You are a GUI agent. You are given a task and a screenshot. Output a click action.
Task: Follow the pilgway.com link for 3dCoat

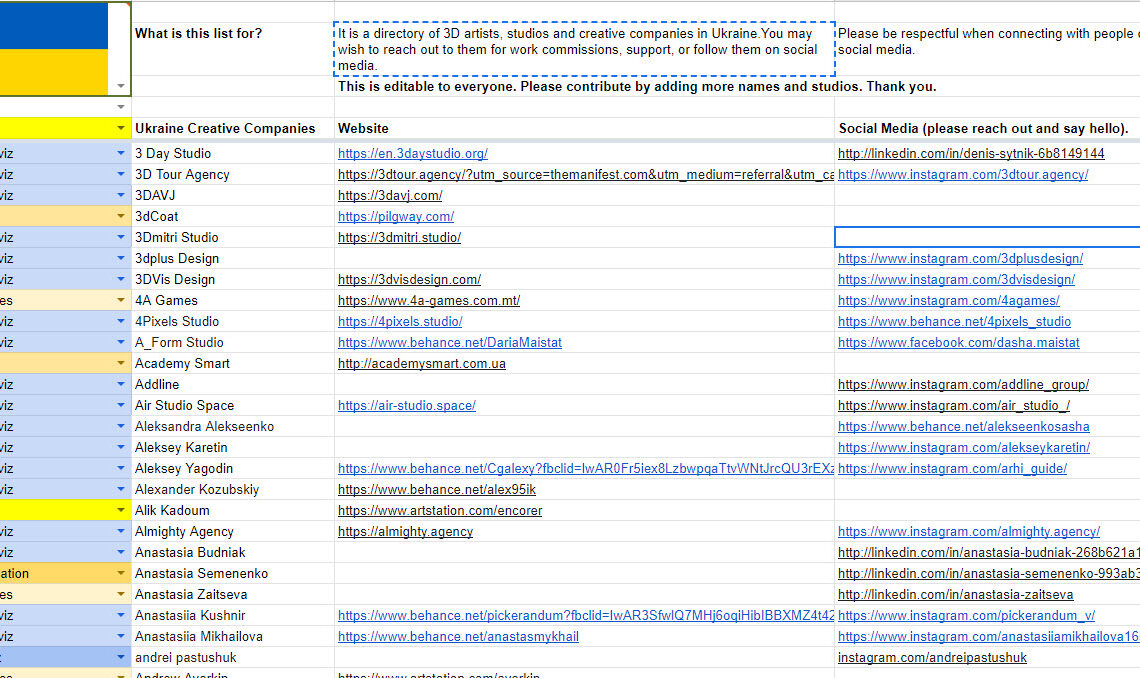tap(395, 216)
